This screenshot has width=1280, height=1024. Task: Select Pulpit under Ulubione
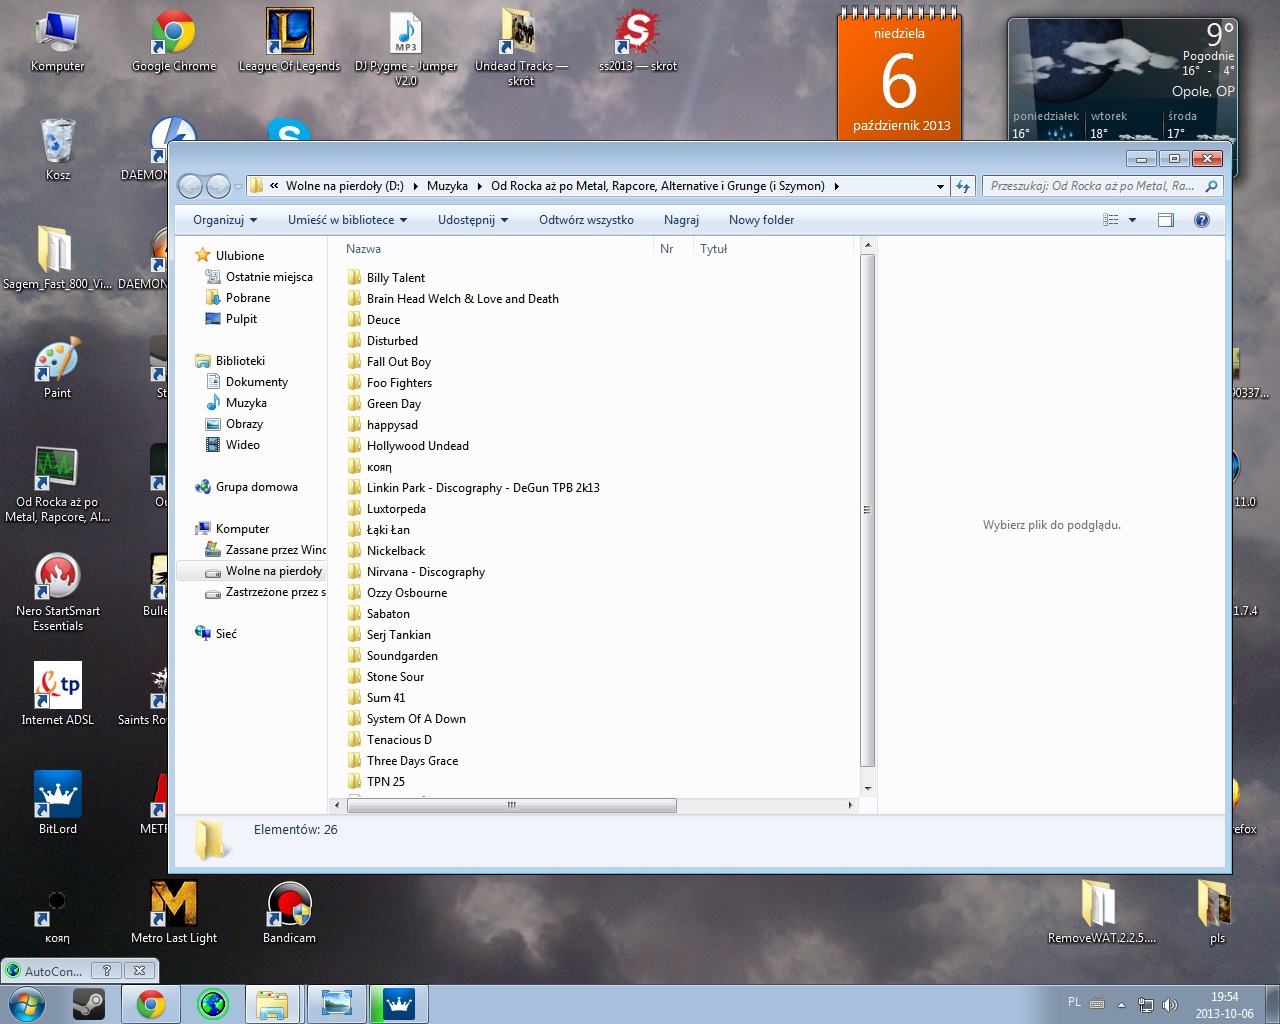(231, 319)
